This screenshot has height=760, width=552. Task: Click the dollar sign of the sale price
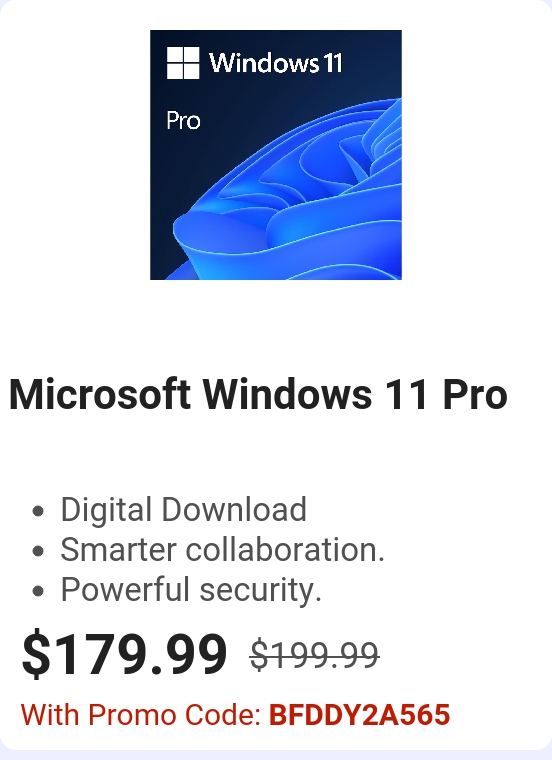coord(36,654)
